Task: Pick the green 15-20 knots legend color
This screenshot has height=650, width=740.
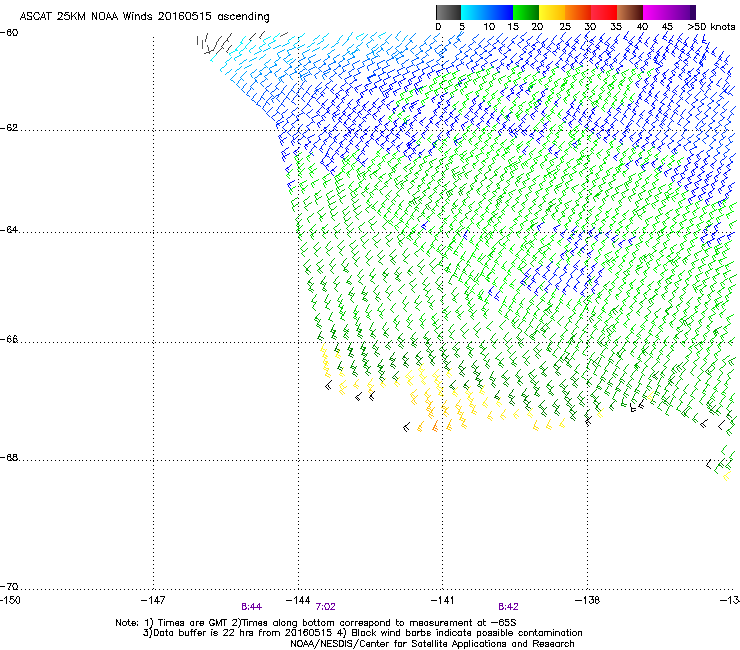Action: pyautogui.click(x=526, y=12)
